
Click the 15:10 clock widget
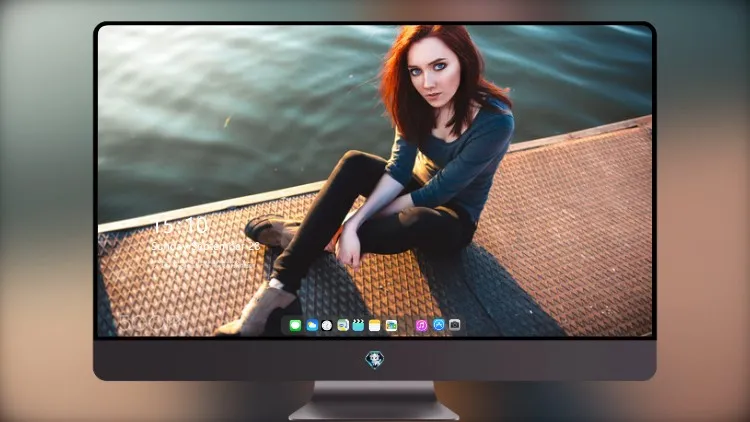(x=180, y=225)
